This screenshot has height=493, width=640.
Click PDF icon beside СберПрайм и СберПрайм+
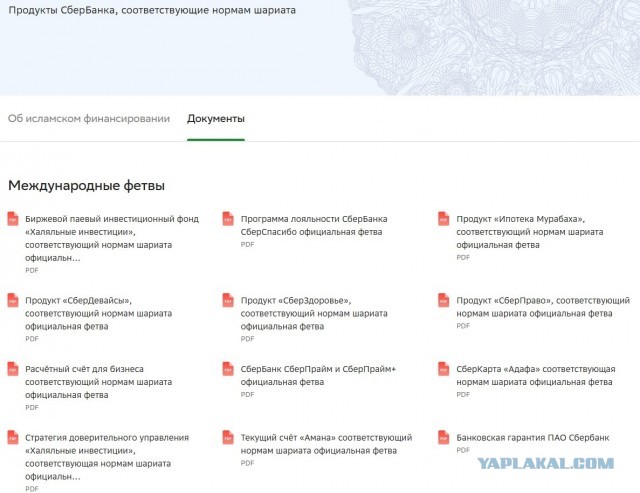click(x=228, y=369)
